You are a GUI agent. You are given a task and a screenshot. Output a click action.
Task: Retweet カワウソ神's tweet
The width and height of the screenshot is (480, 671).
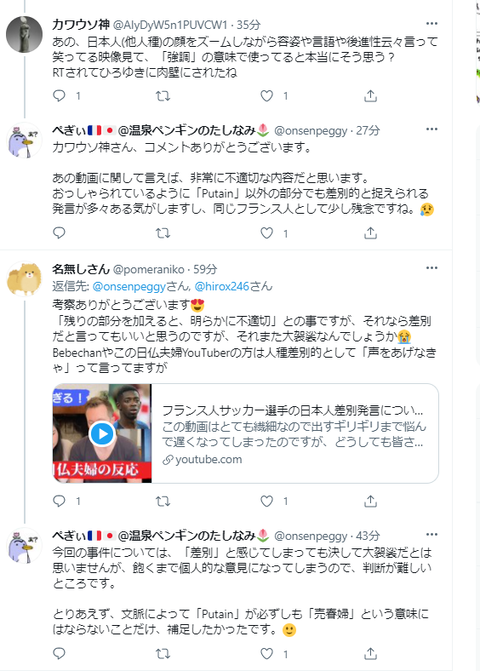(x=163, y=96)
